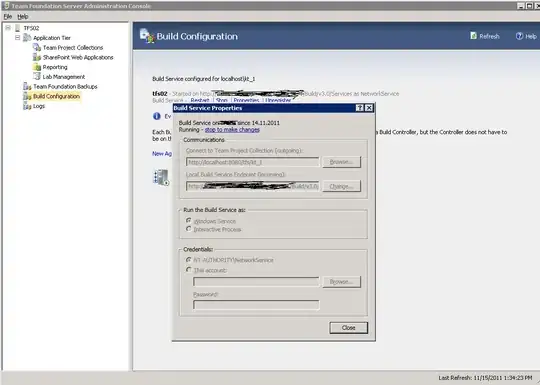
Task: Click the Refresh icon in header
Action: click(x=474, y=36)
